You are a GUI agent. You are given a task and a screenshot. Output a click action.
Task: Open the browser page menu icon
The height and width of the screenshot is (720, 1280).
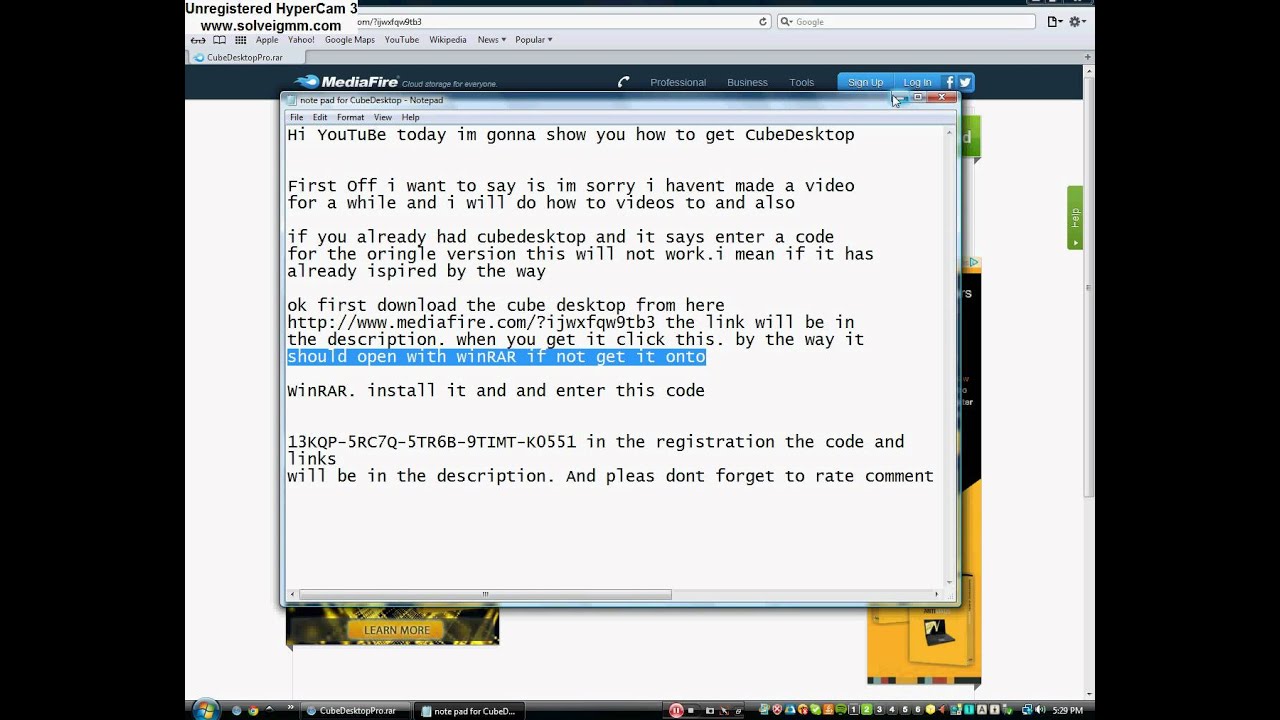(1055, 21)
